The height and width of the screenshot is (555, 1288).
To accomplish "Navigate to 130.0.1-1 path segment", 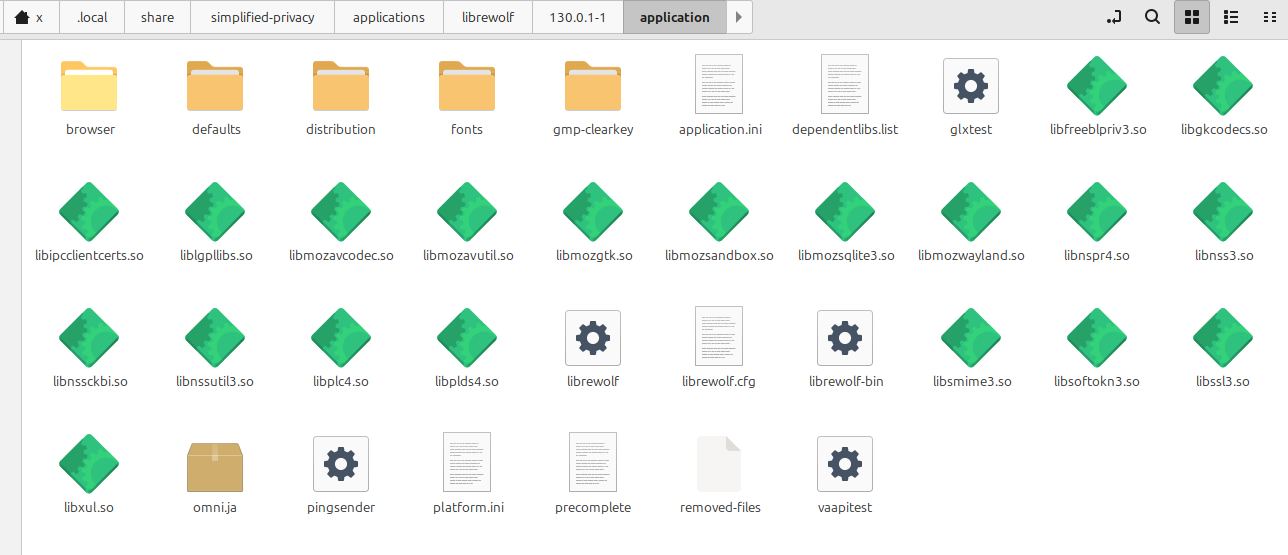I will [577, 17].
